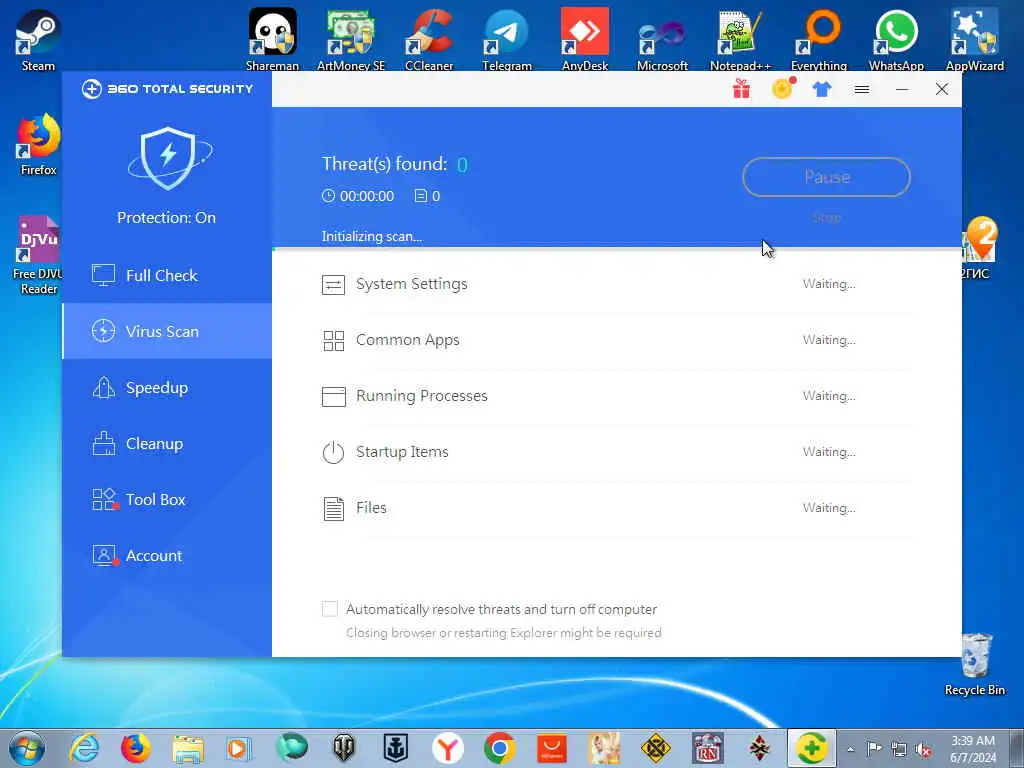The height and width of the screenshot is (768, 1024).
Task: Click the Threat(s) found count
Action: tap(462, 165)
